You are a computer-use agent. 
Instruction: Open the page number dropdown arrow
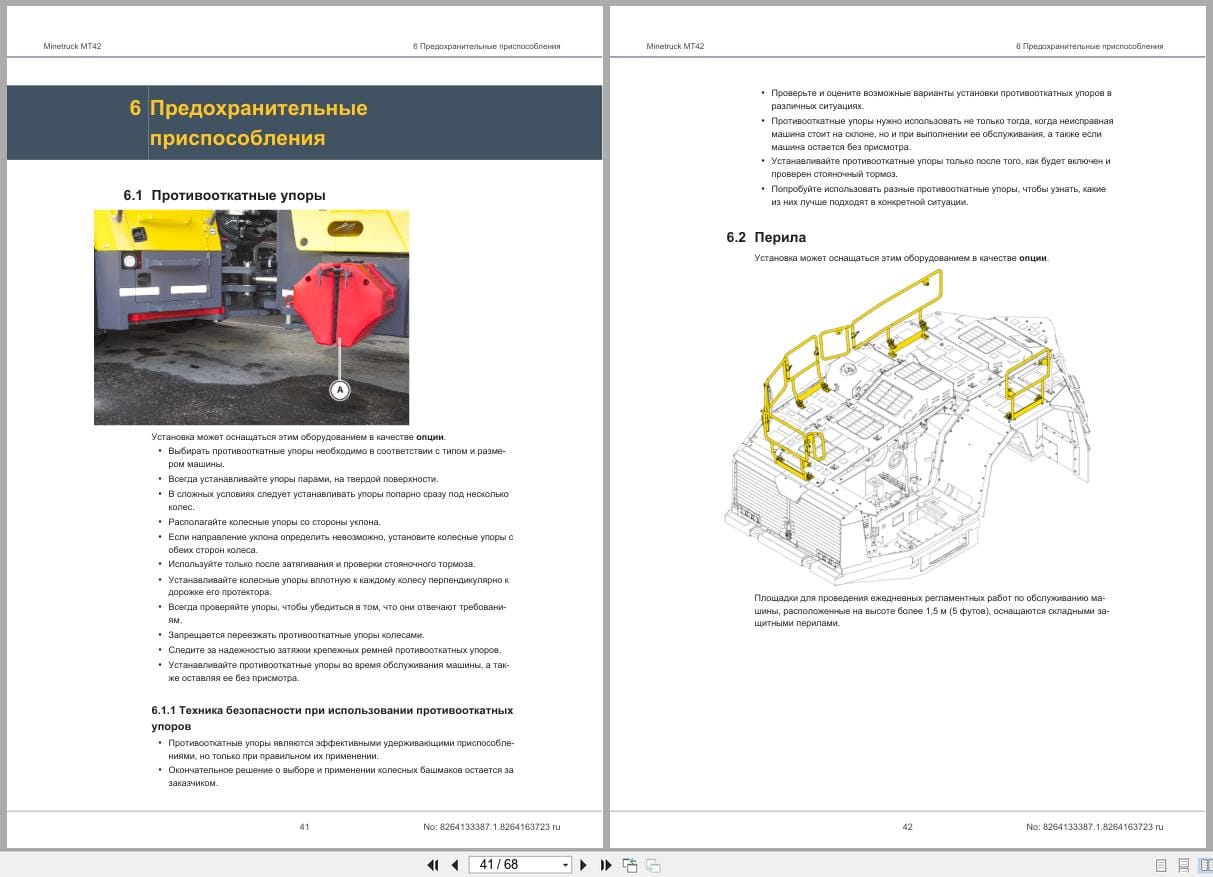click(565, 865)
